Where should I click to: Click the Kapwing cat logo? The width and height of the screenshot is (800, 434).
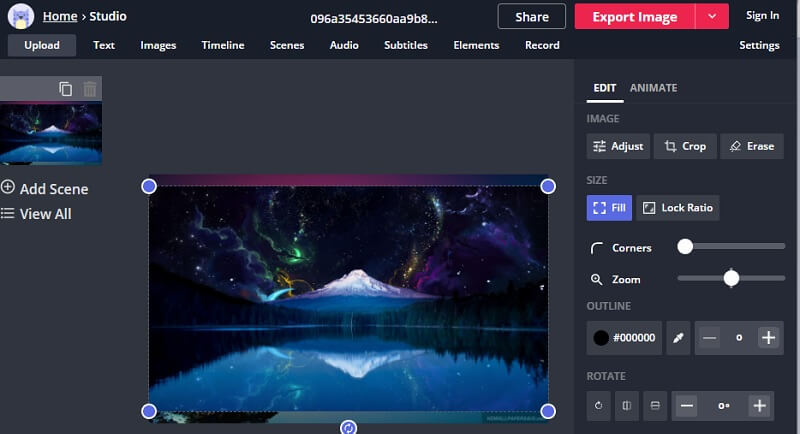coord(20,16)
